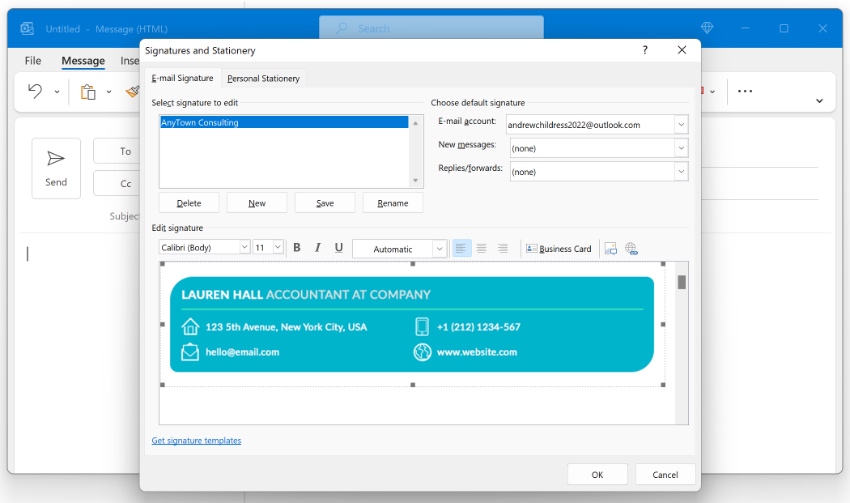The width and height of the screenshot is (850, 503).
Task: Insert a Business Card
Action: [559, 248]
